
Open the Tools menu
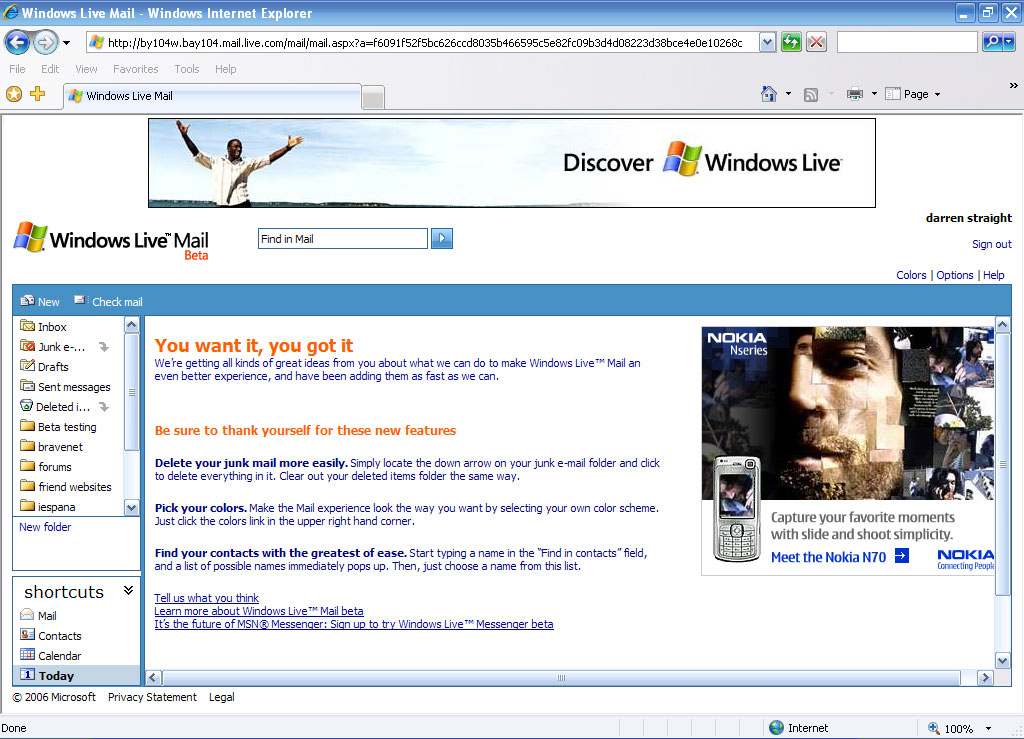point(187,69)
